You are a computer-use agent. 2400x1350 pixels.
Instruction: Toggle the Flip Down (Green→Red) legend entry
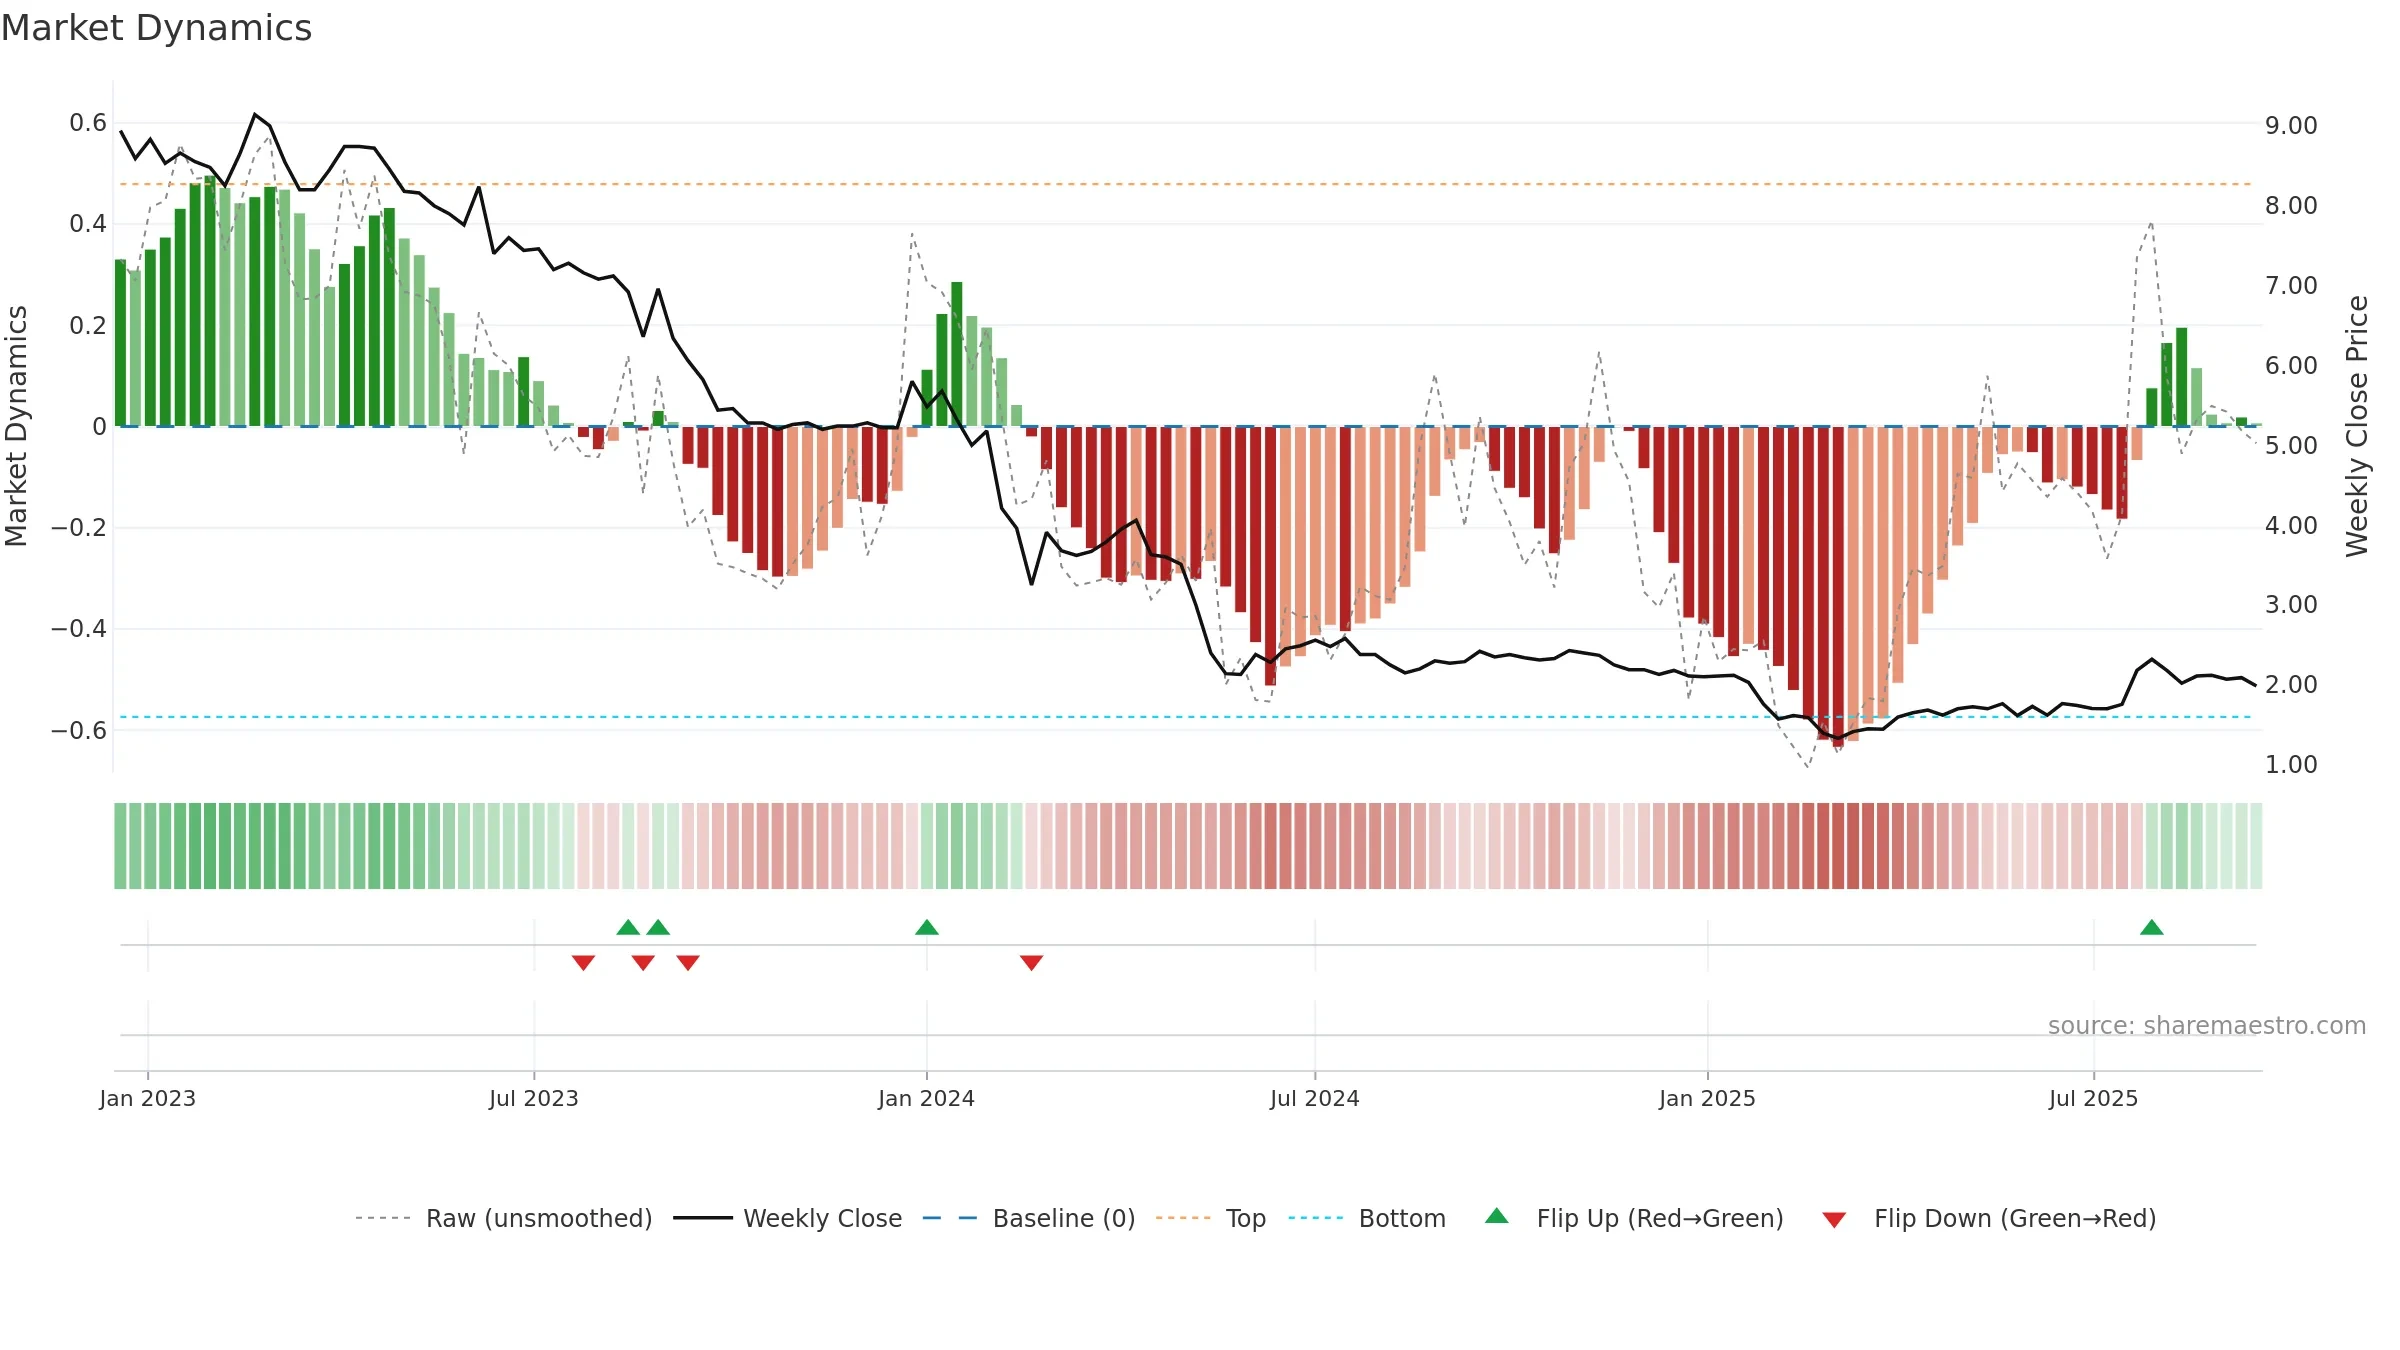click(1989, 1218)
